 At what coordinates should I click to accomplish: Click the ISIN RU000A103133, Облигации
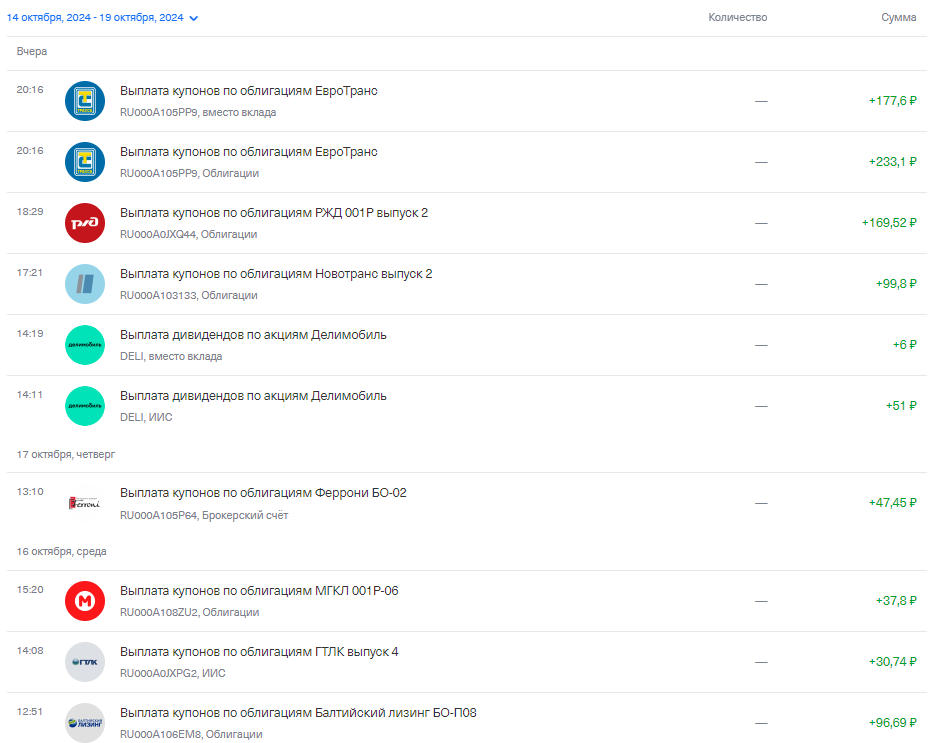pos(189,296)
